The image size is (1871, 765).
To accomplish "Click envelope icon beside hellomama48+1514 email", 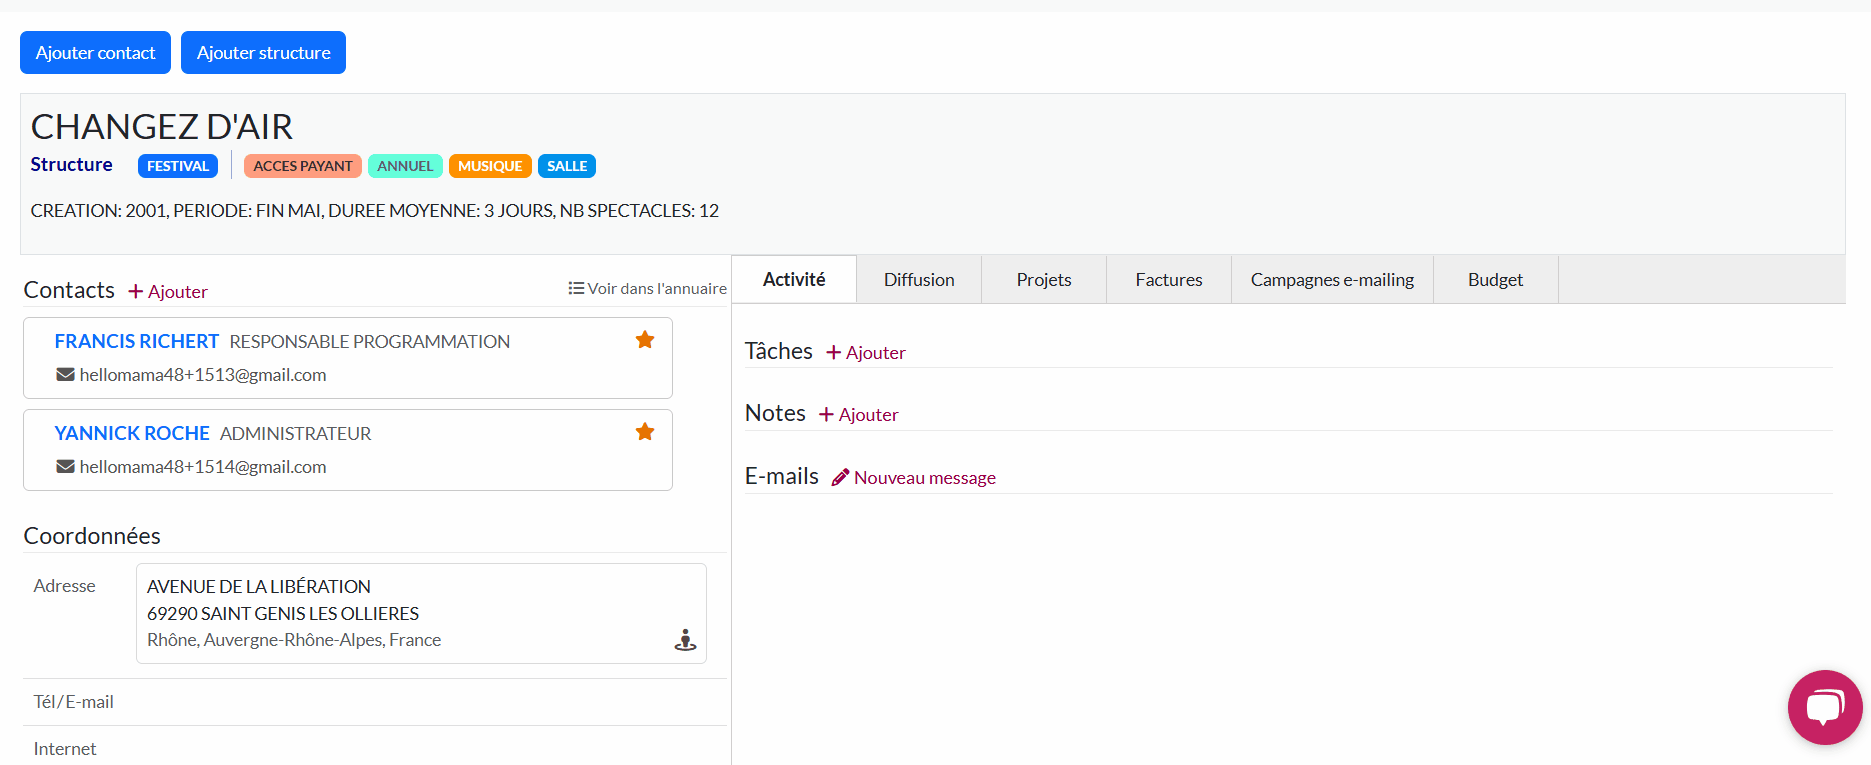I will tap(65, 467).
